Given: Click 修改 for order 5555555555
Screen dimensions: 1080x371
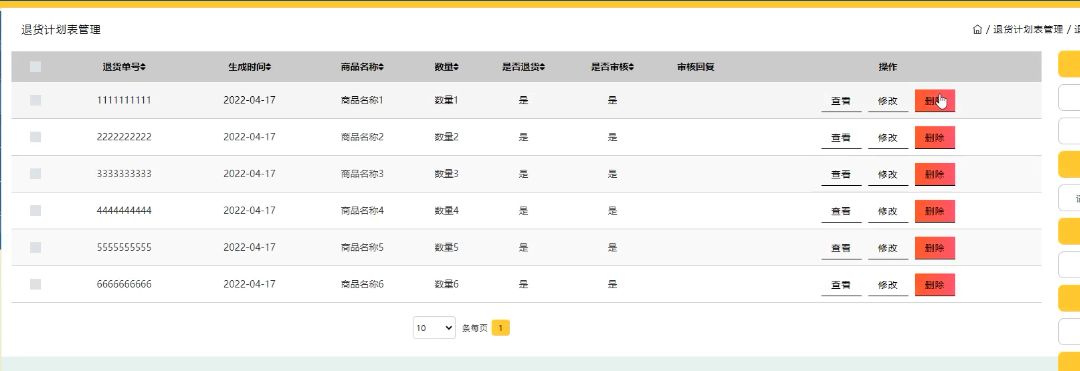Looking at the screenshot, I should point(888,248).
